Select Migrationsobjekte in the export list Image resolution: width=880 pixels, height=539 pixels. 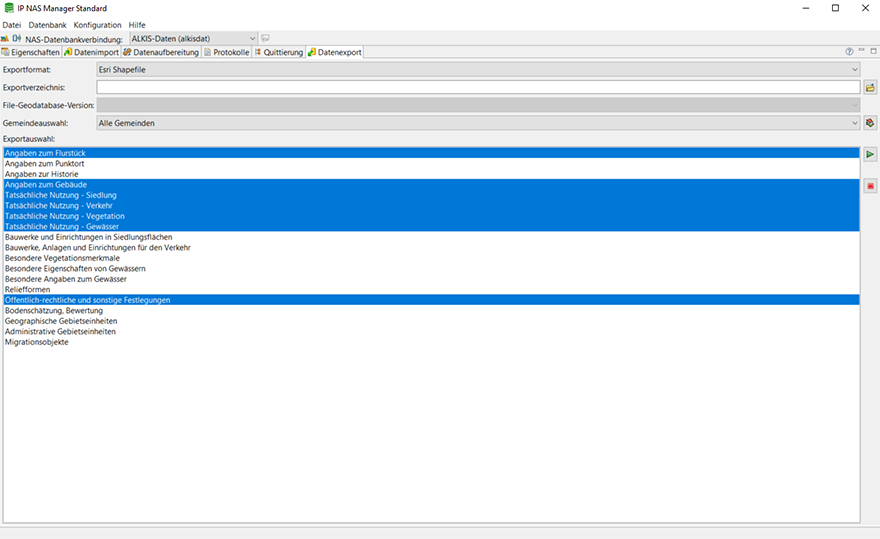(x=37, y=342)
